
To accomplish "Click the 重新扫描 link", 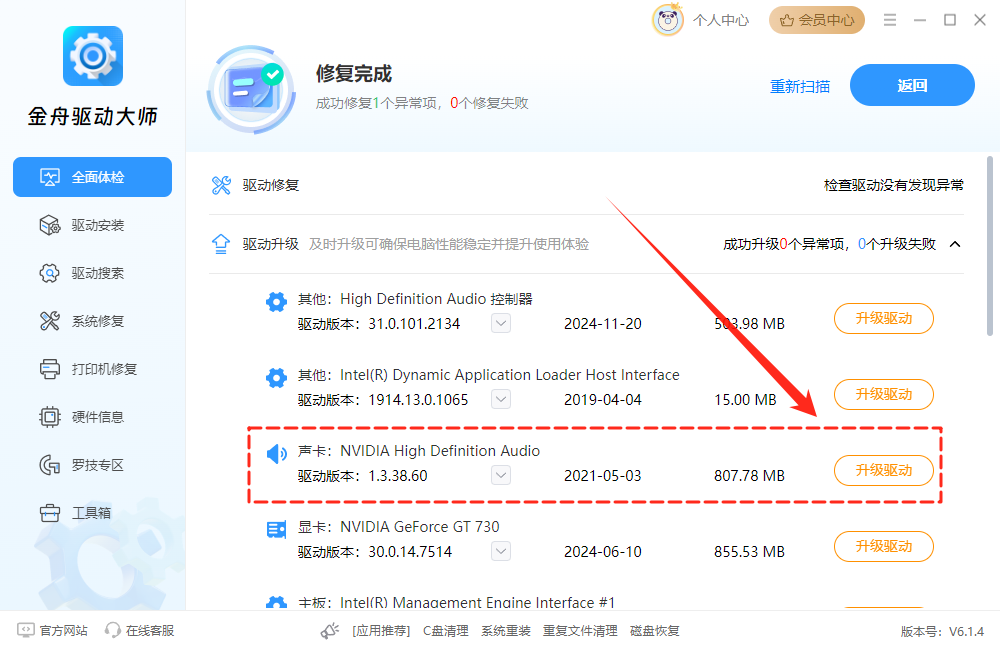I will [799, 86].
